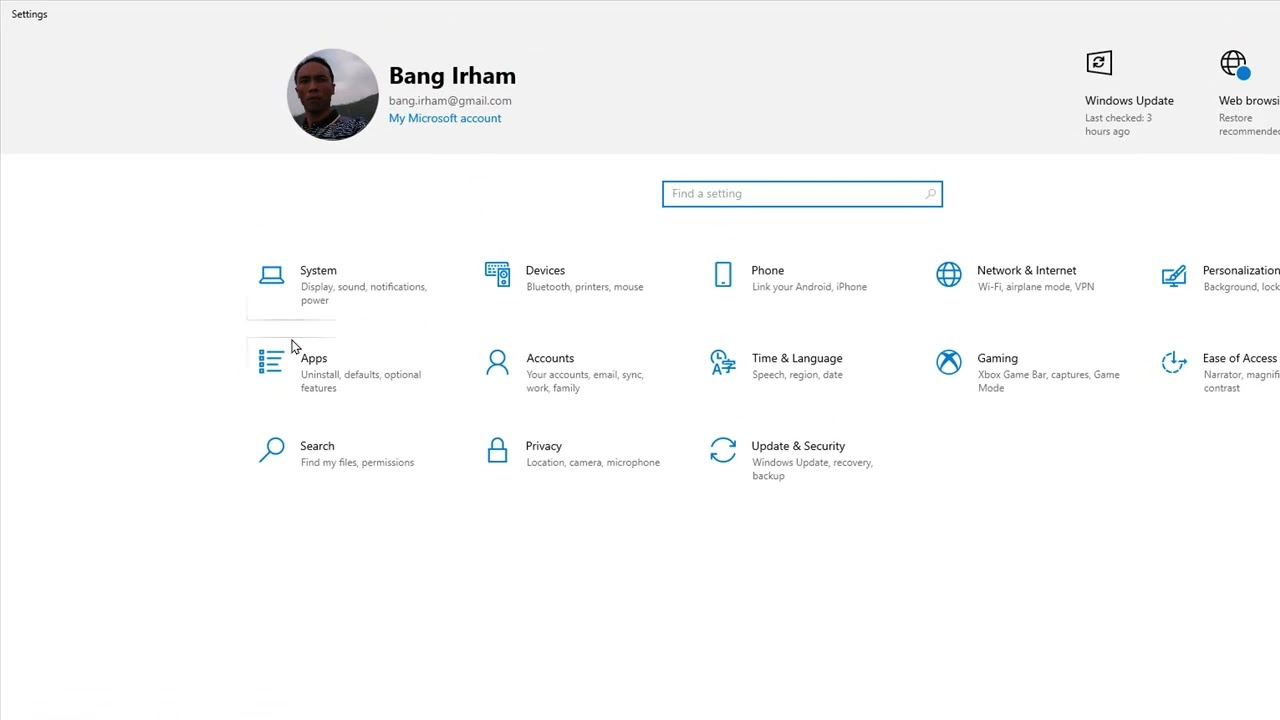
Task: Click Windows Update label in header
Action: pos(1129,100)
